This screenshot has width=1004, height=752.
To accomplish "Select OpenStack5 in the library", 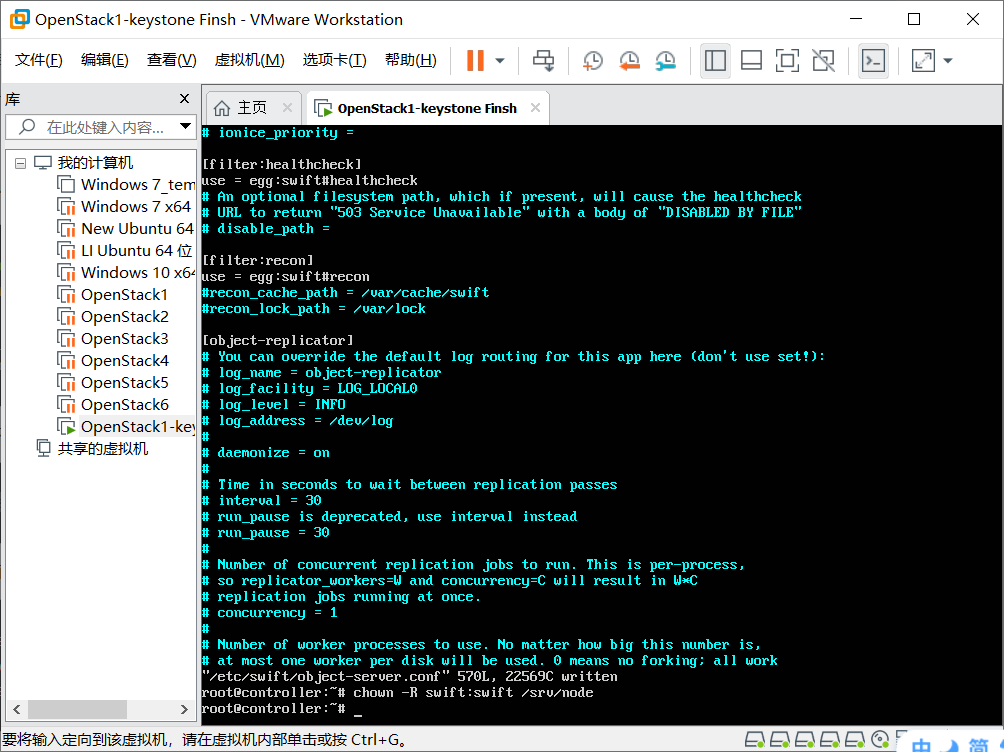I will (x=124, y=382).
